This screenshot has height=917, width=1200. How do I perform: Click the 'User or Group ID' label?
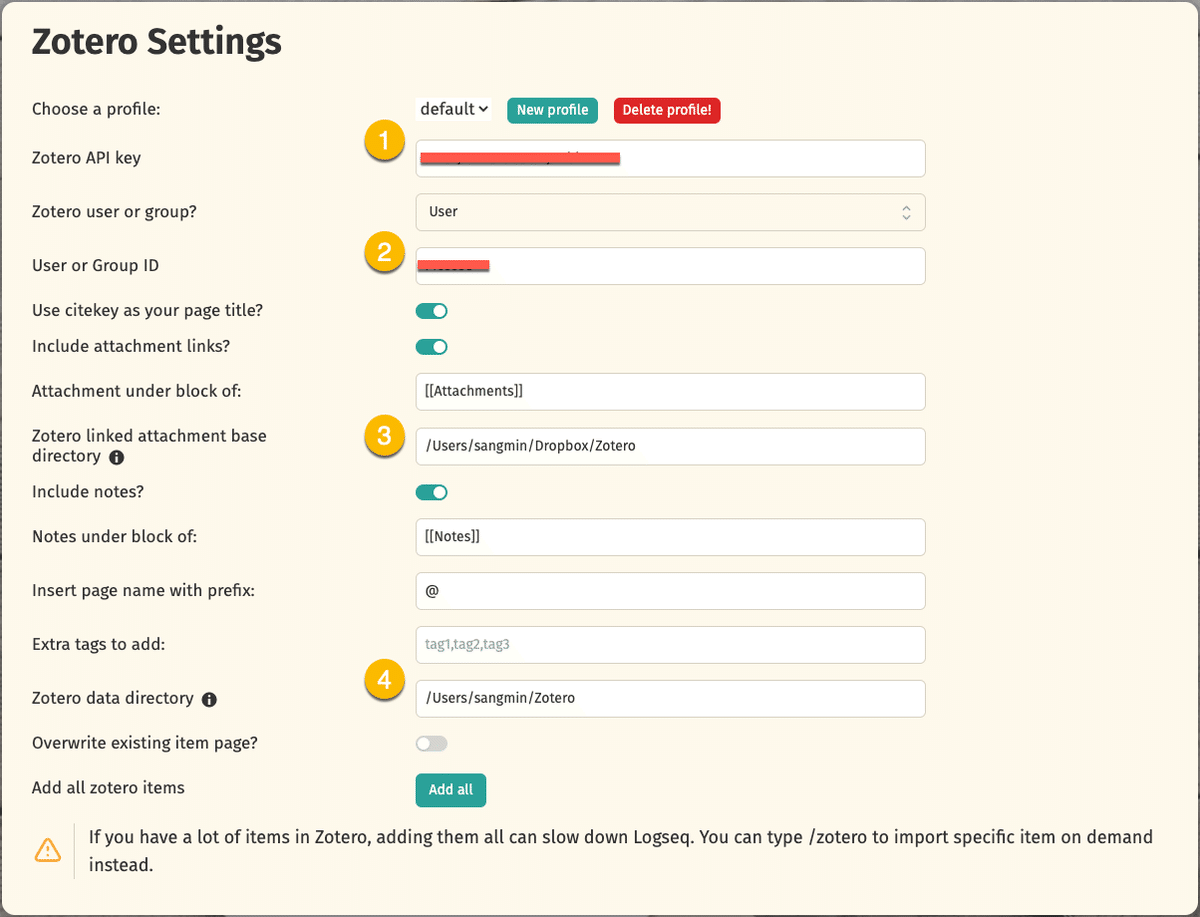click(x=95, y=266)
